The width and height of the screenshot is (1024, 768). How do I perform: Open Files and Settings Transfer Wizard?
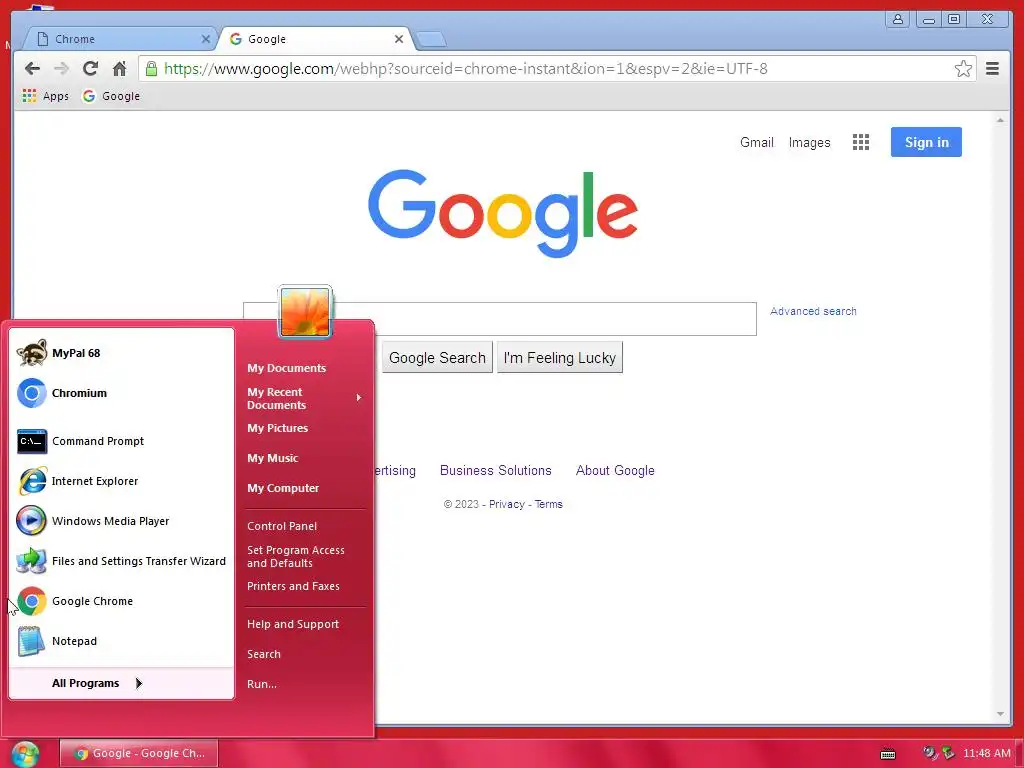coord(121,561)
